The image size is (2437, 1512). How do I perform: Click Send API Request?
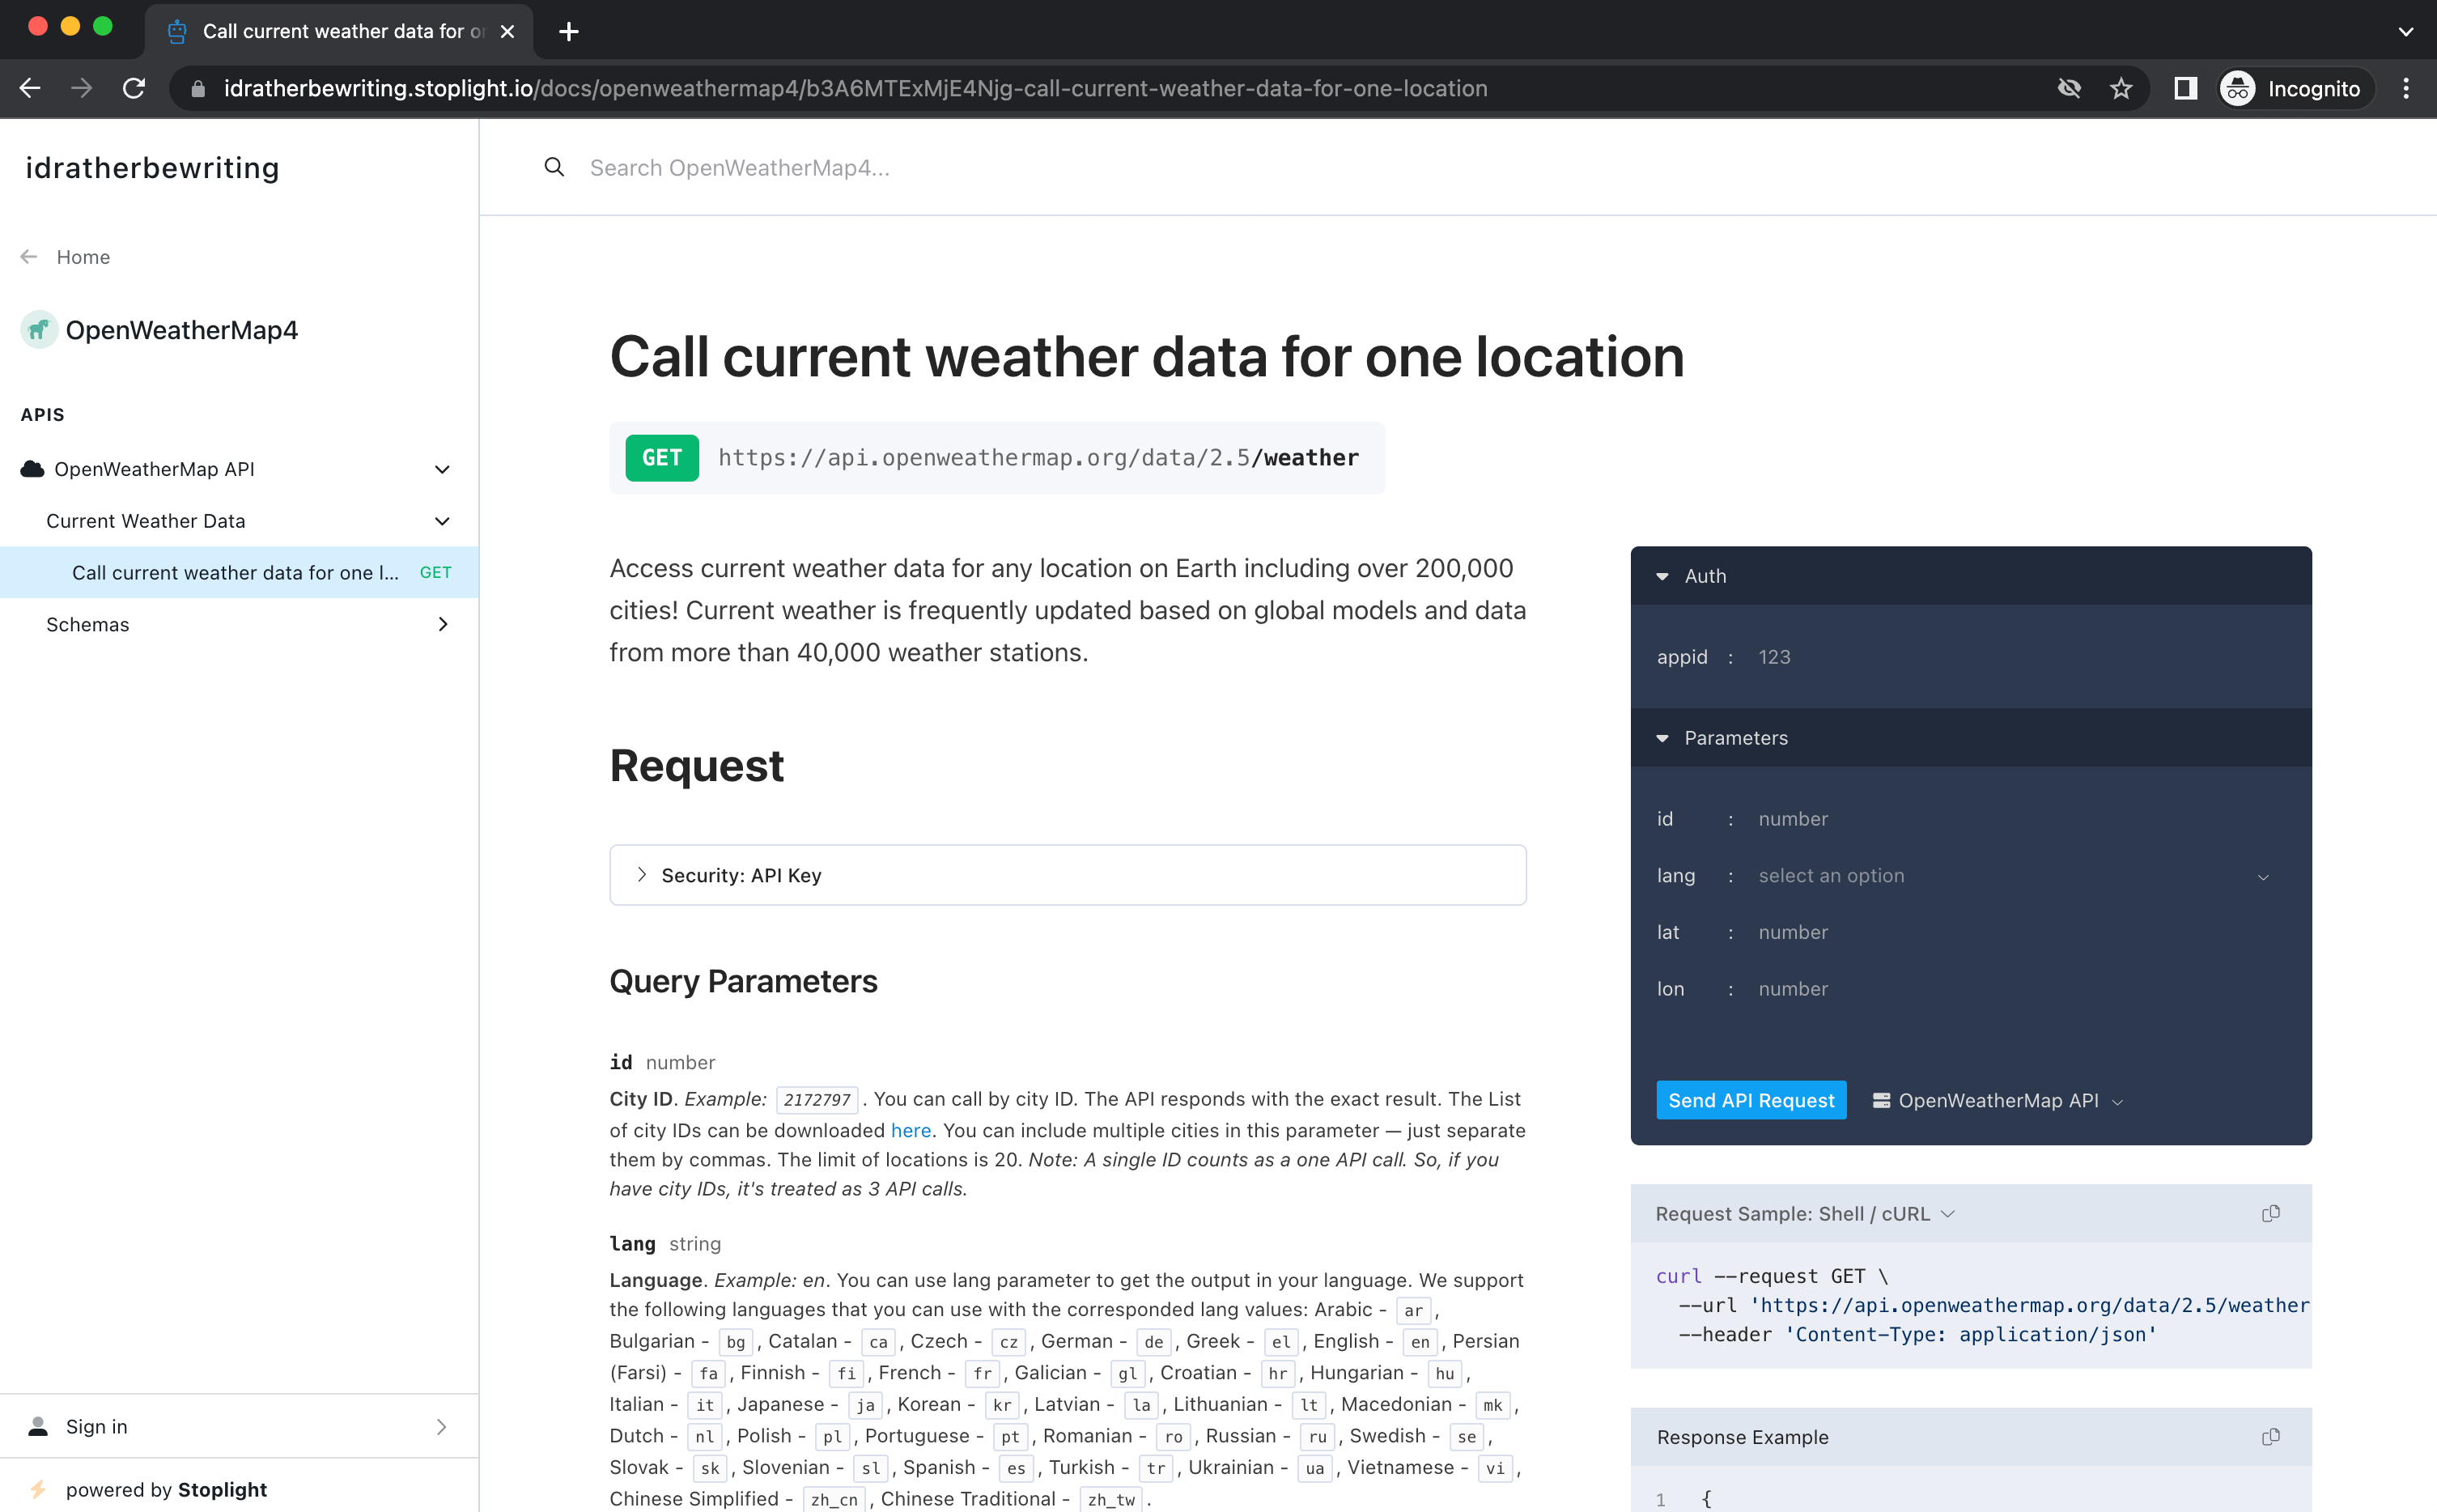(x=1751, y=1100)
